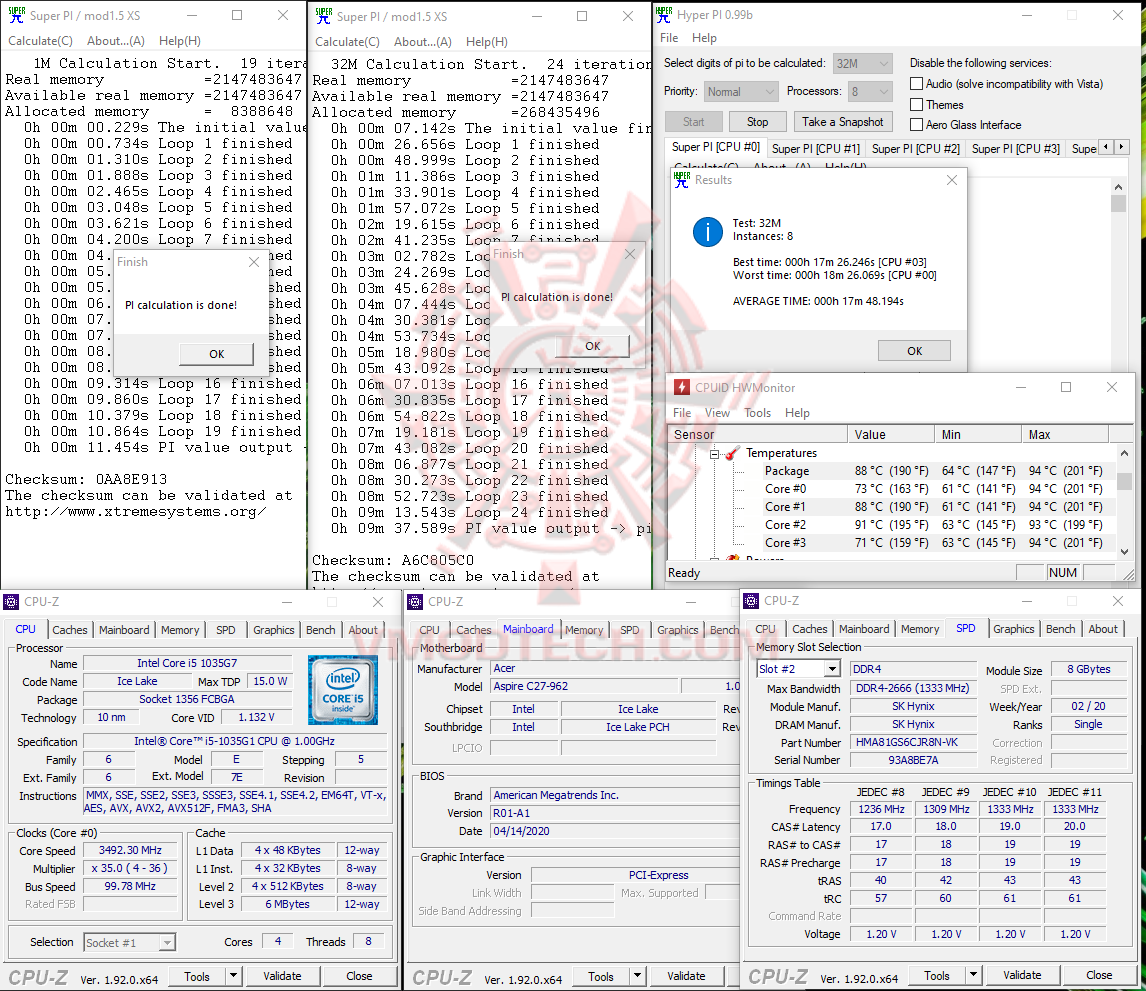This screenshot has width=1146, height=991.
Task: Click the Hyper PI title bar icon
Action: tap(664, 15)
